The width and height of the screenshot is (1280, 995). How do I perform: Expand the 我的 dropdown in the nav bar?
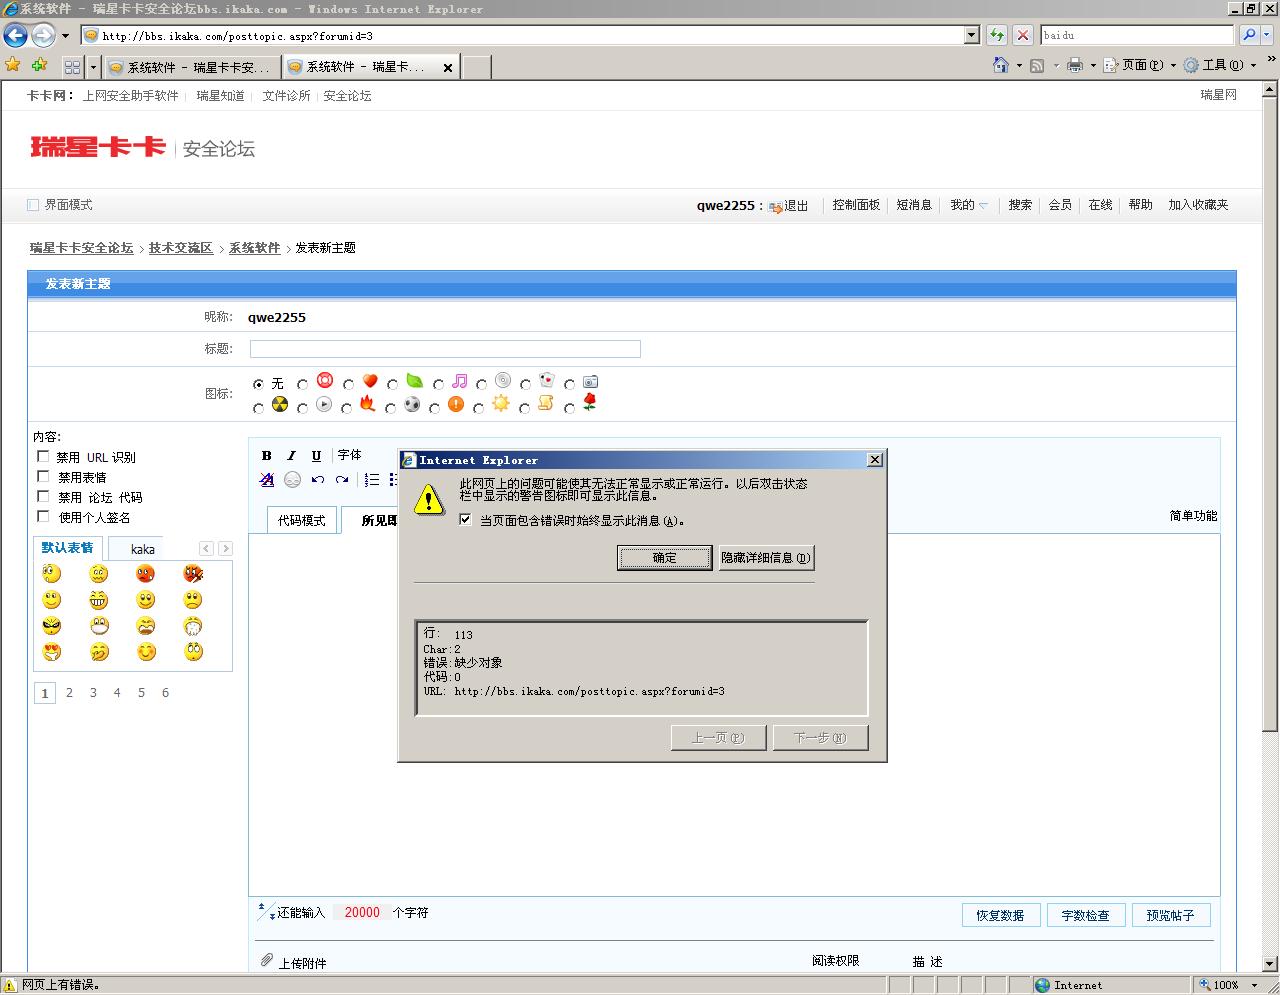pos(969,205)
